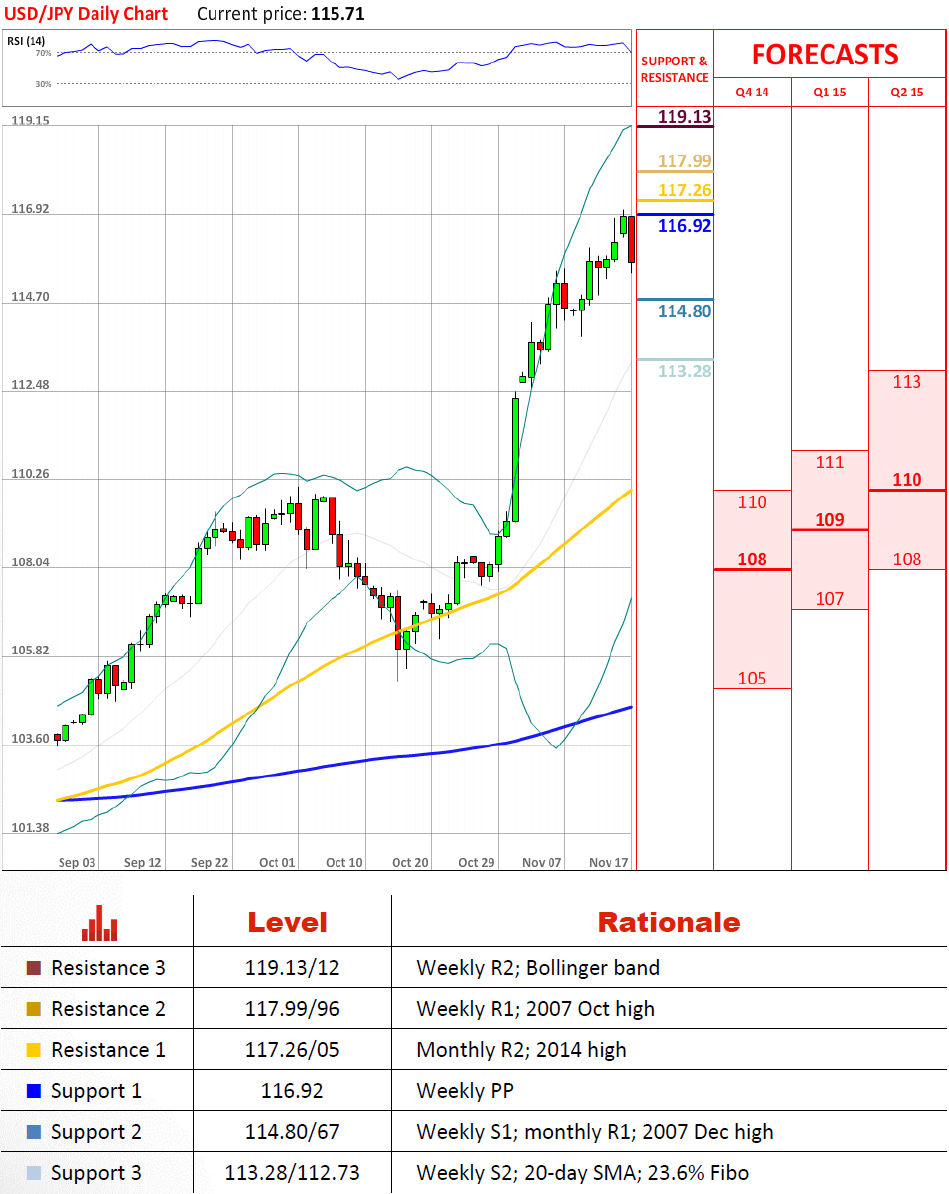
Task: Click the 110.26 price axis label
Action: point(30,474)
